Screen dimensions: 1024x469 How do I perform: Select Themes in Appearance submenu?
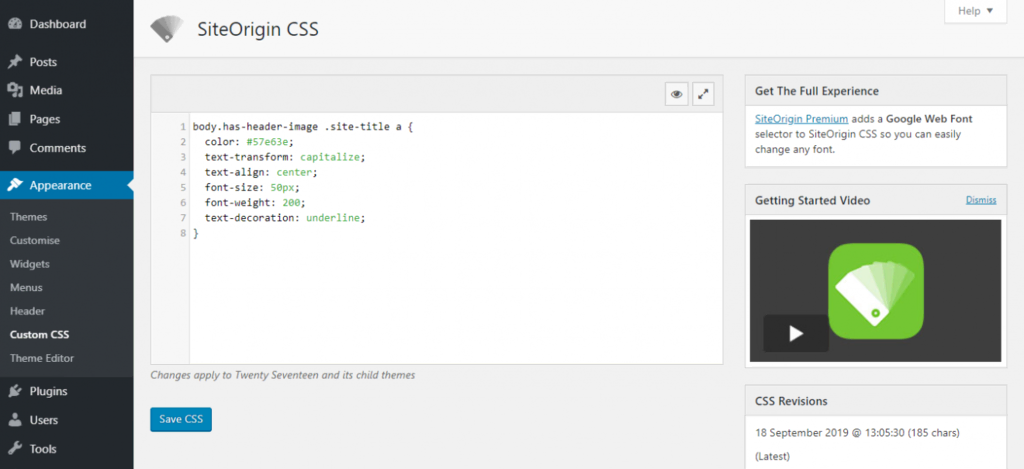coord(28,217)
